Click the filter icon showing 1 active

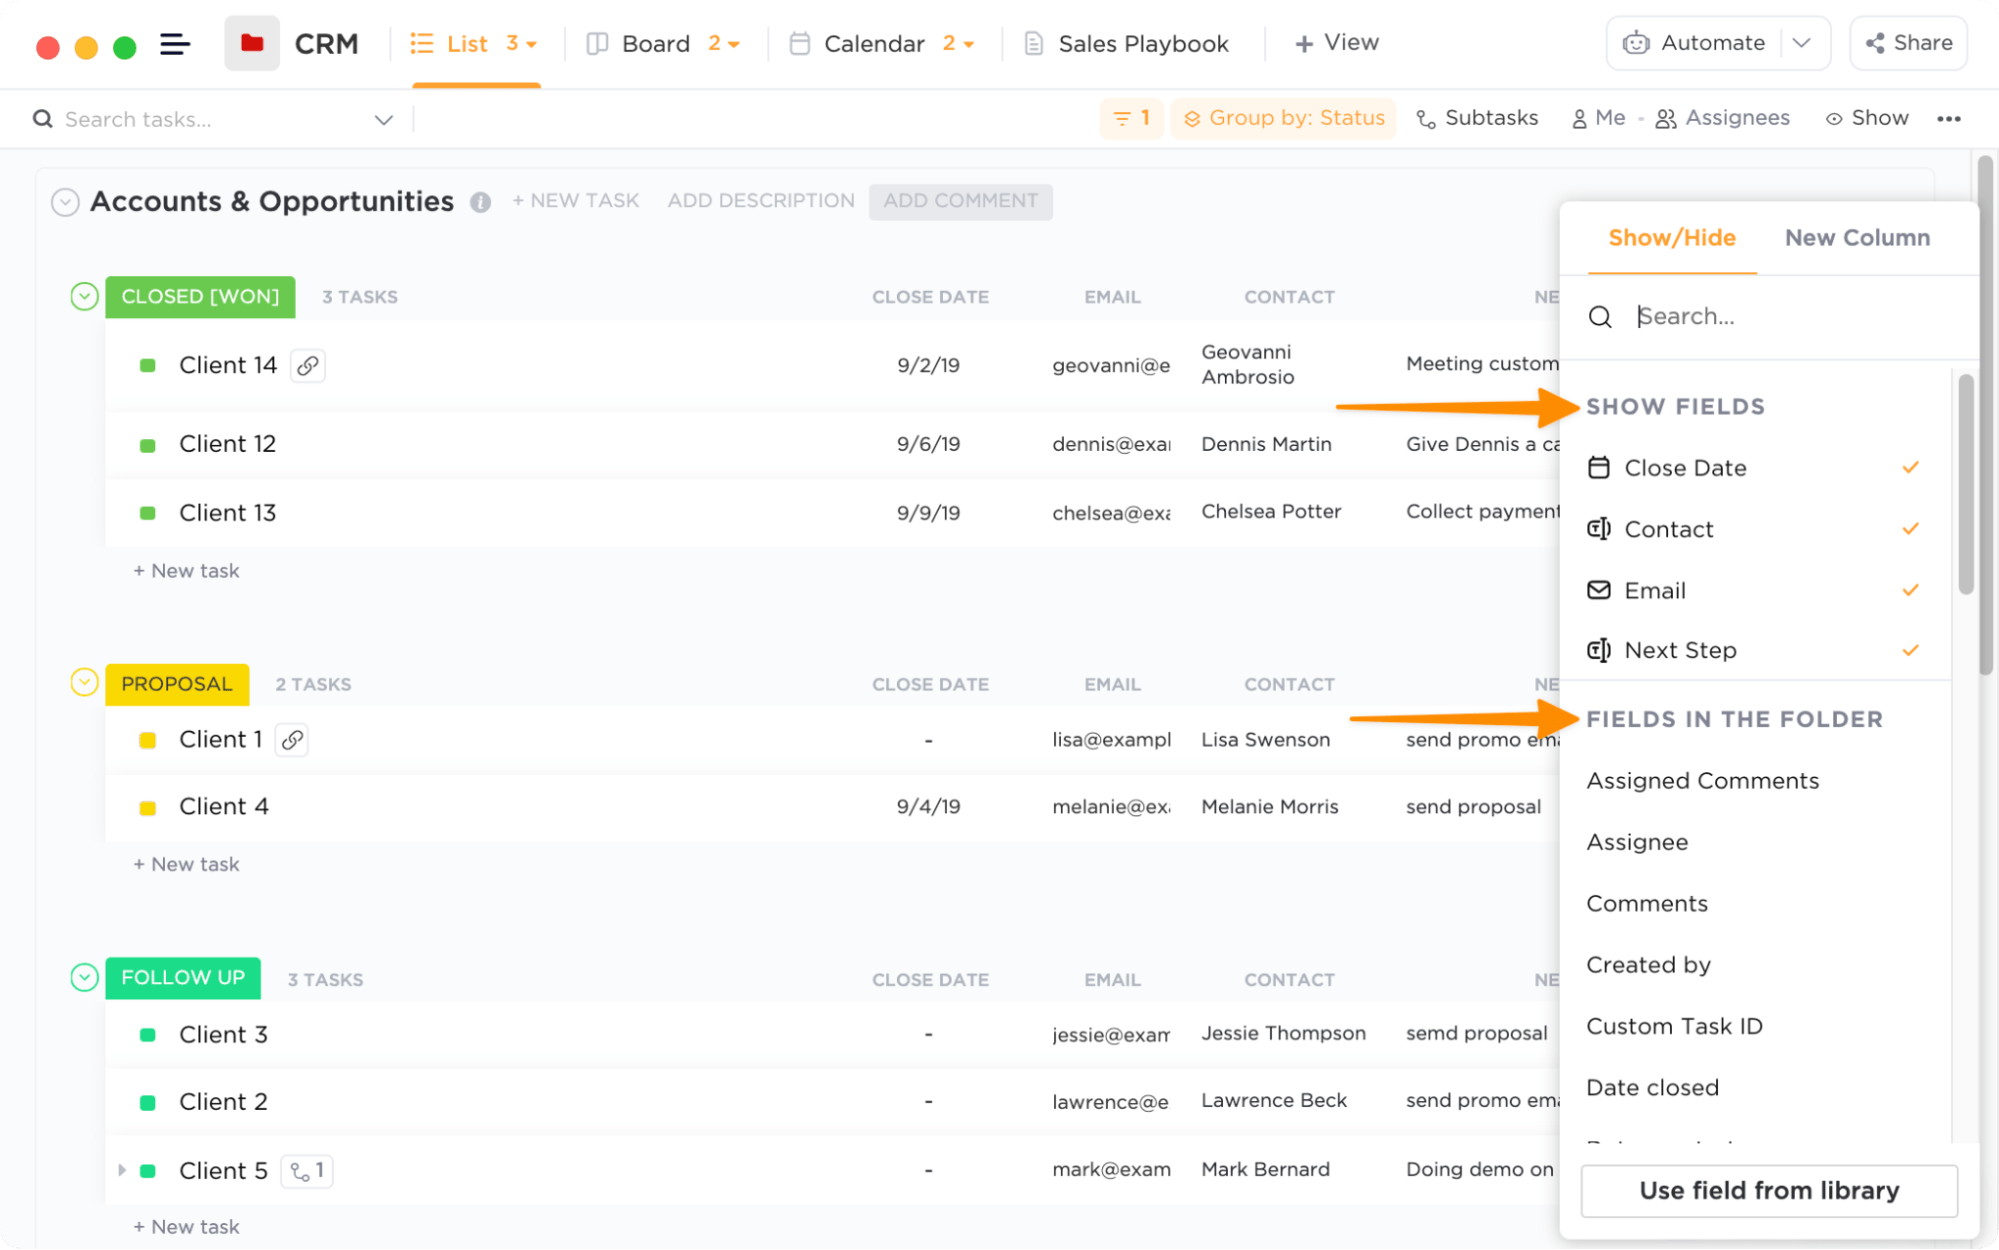coord(1131,119)
